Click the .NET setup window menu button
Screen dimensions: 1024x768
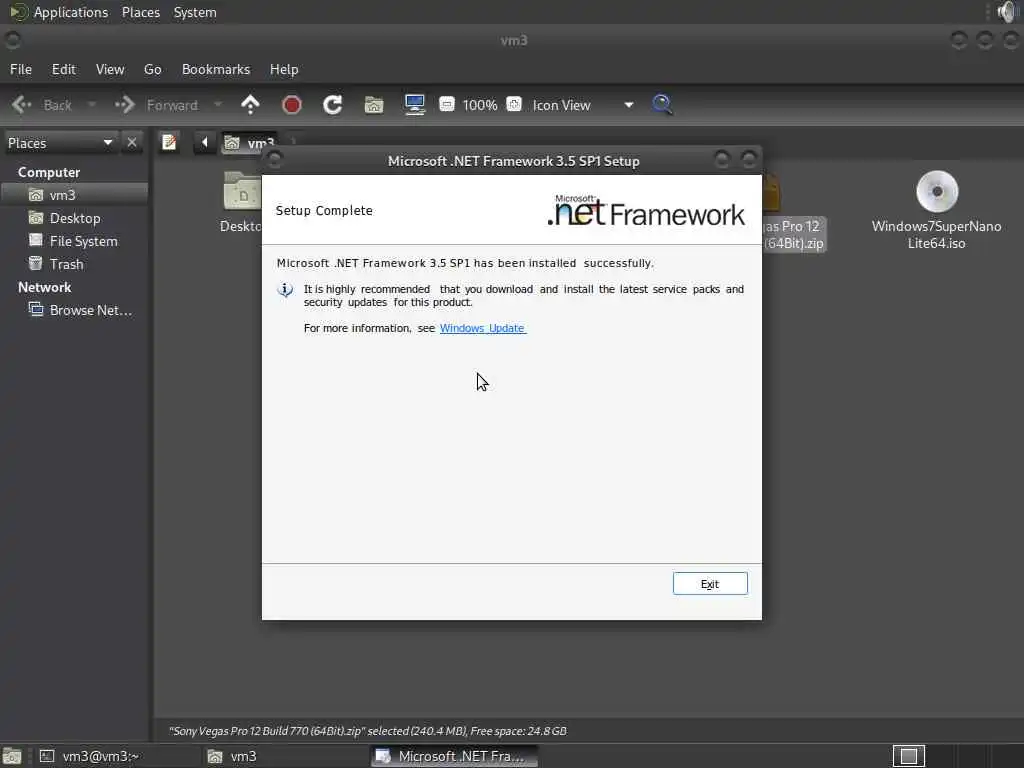click(275, 160)
